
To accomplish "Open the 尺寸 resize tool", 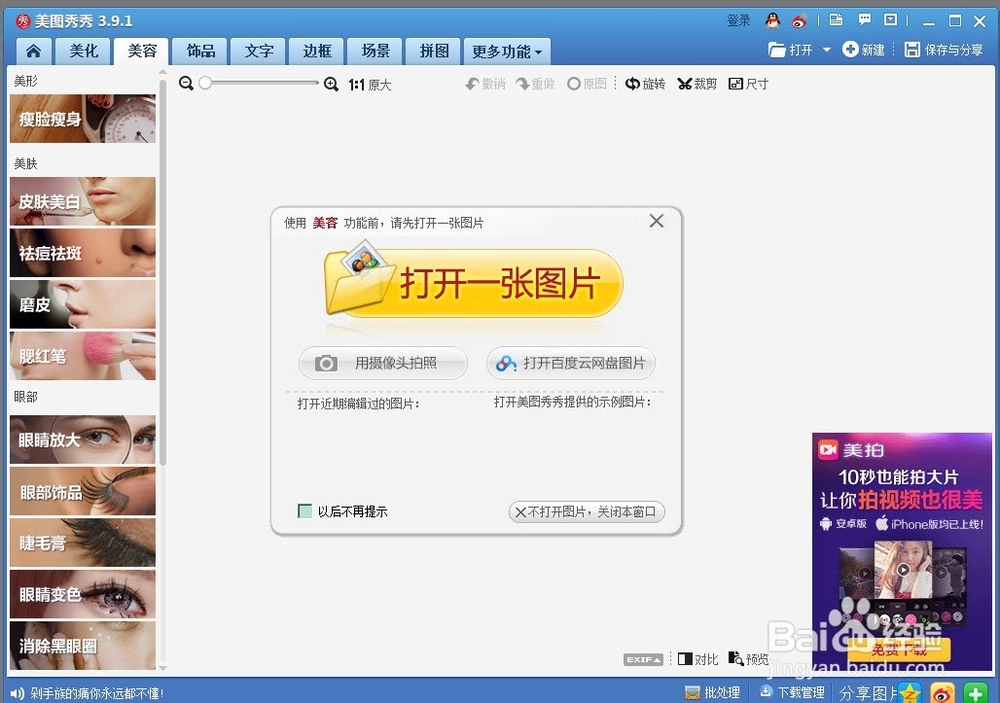I will [x=749, y=84].
